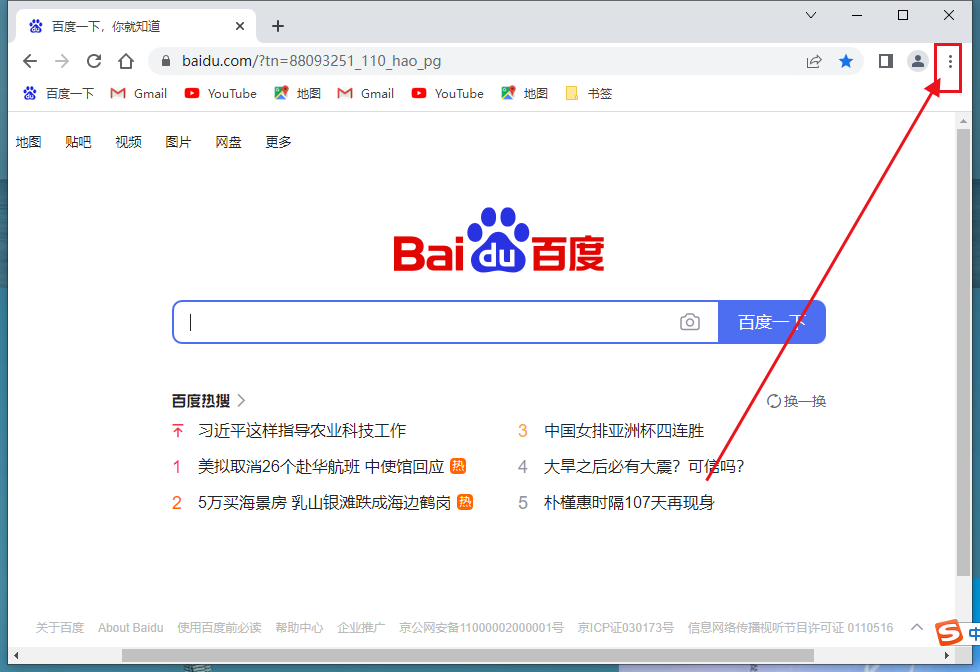Open 信息网络传播视听节目许可证 0110516 link
Image resolution: width=980 pixels, height=672 pixels.
click(791, 628)
